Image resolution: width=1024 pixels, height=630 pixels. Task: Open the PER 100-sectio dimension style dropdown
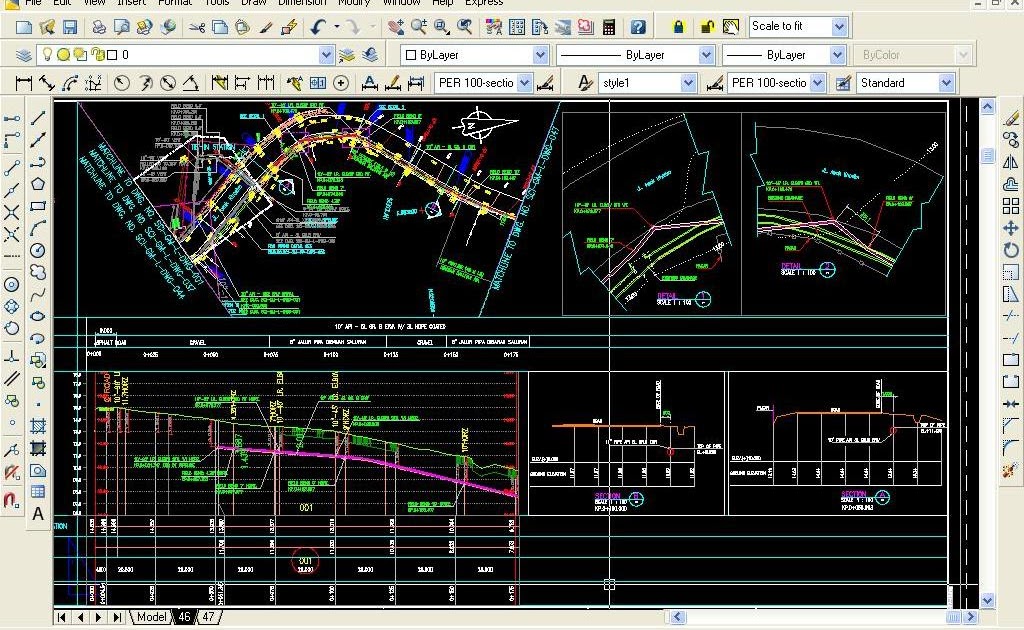818,83
